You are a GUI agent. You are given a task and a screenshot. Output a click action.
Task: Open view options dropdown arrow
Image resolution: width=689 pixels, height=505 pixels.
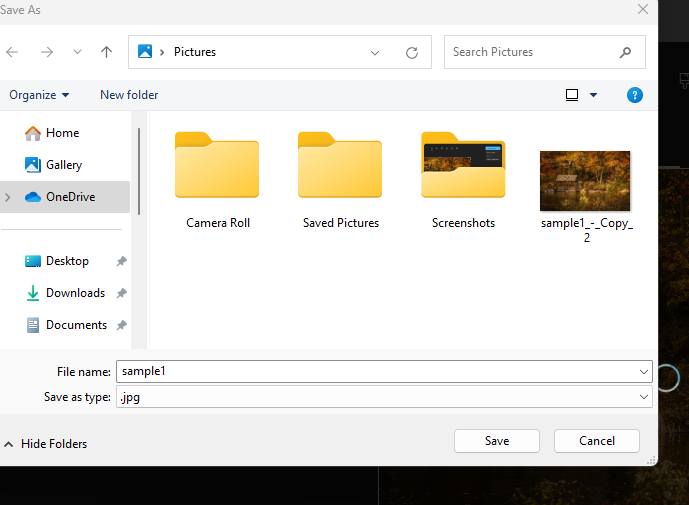click(x=593, y=95)
